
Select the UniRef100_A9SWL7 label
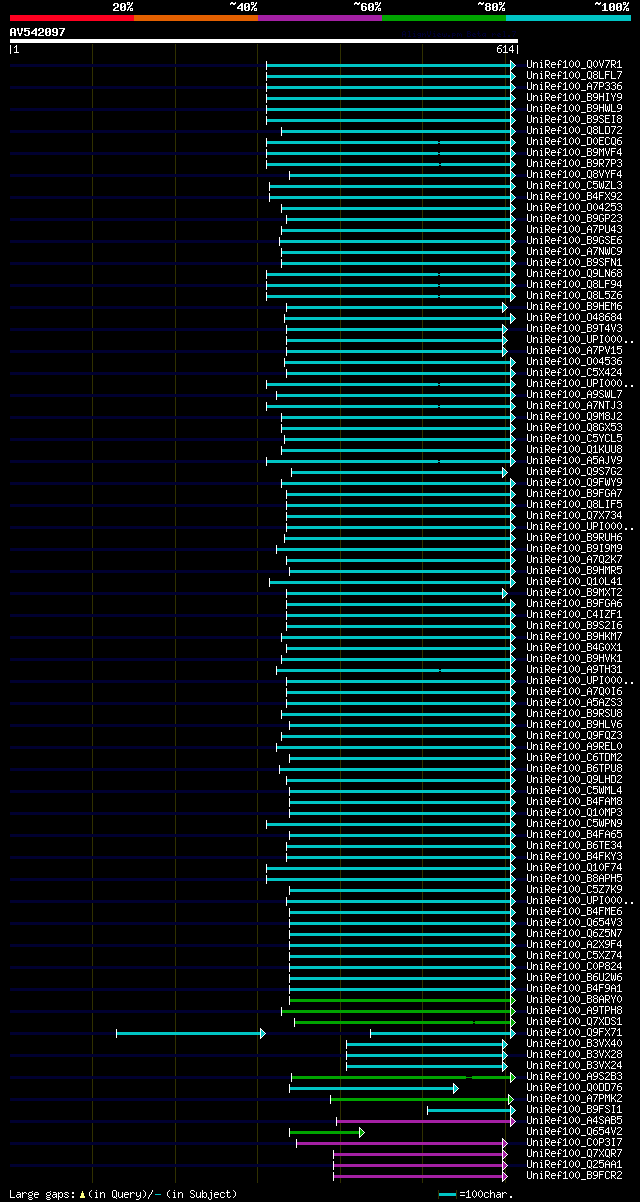coord(574,394)
